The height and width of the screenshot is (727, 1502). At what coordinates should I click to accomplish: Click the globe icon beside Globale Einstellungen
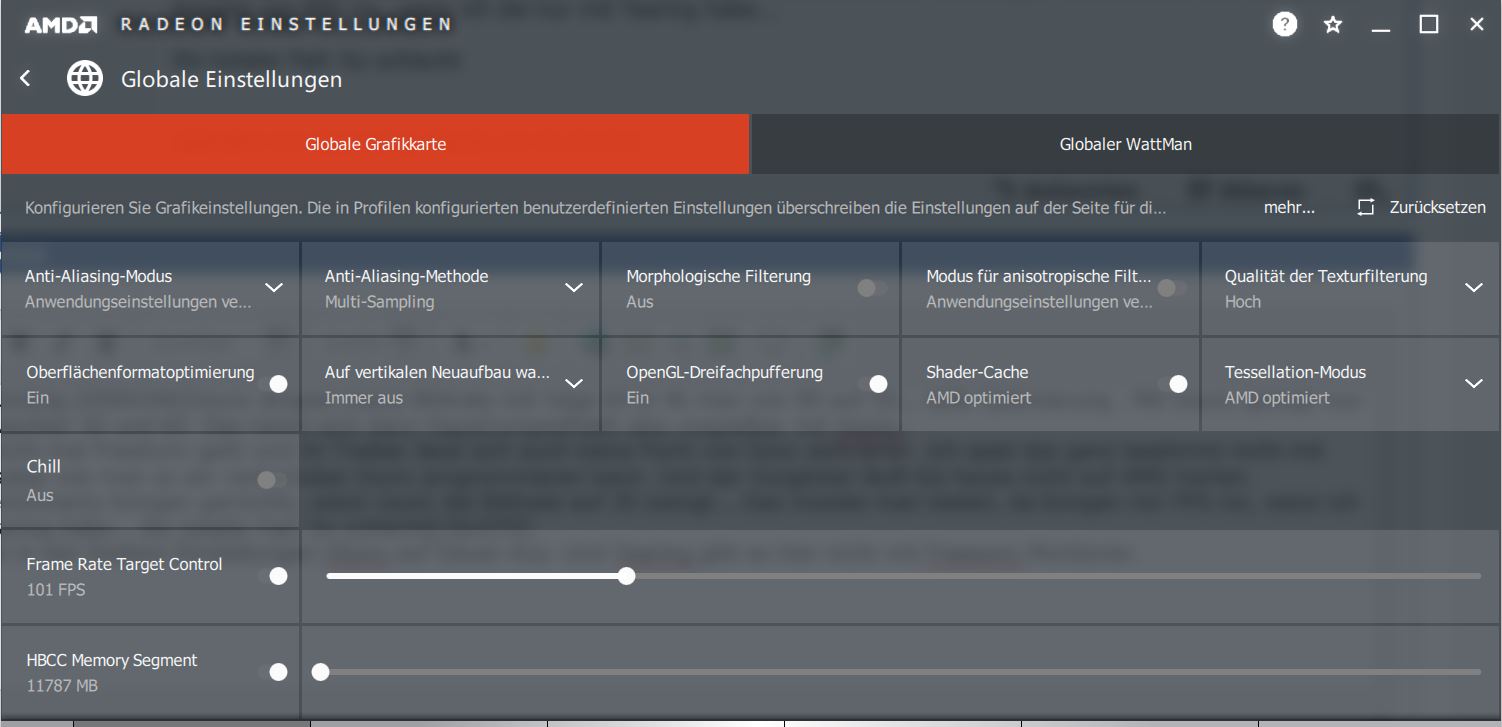85,78
